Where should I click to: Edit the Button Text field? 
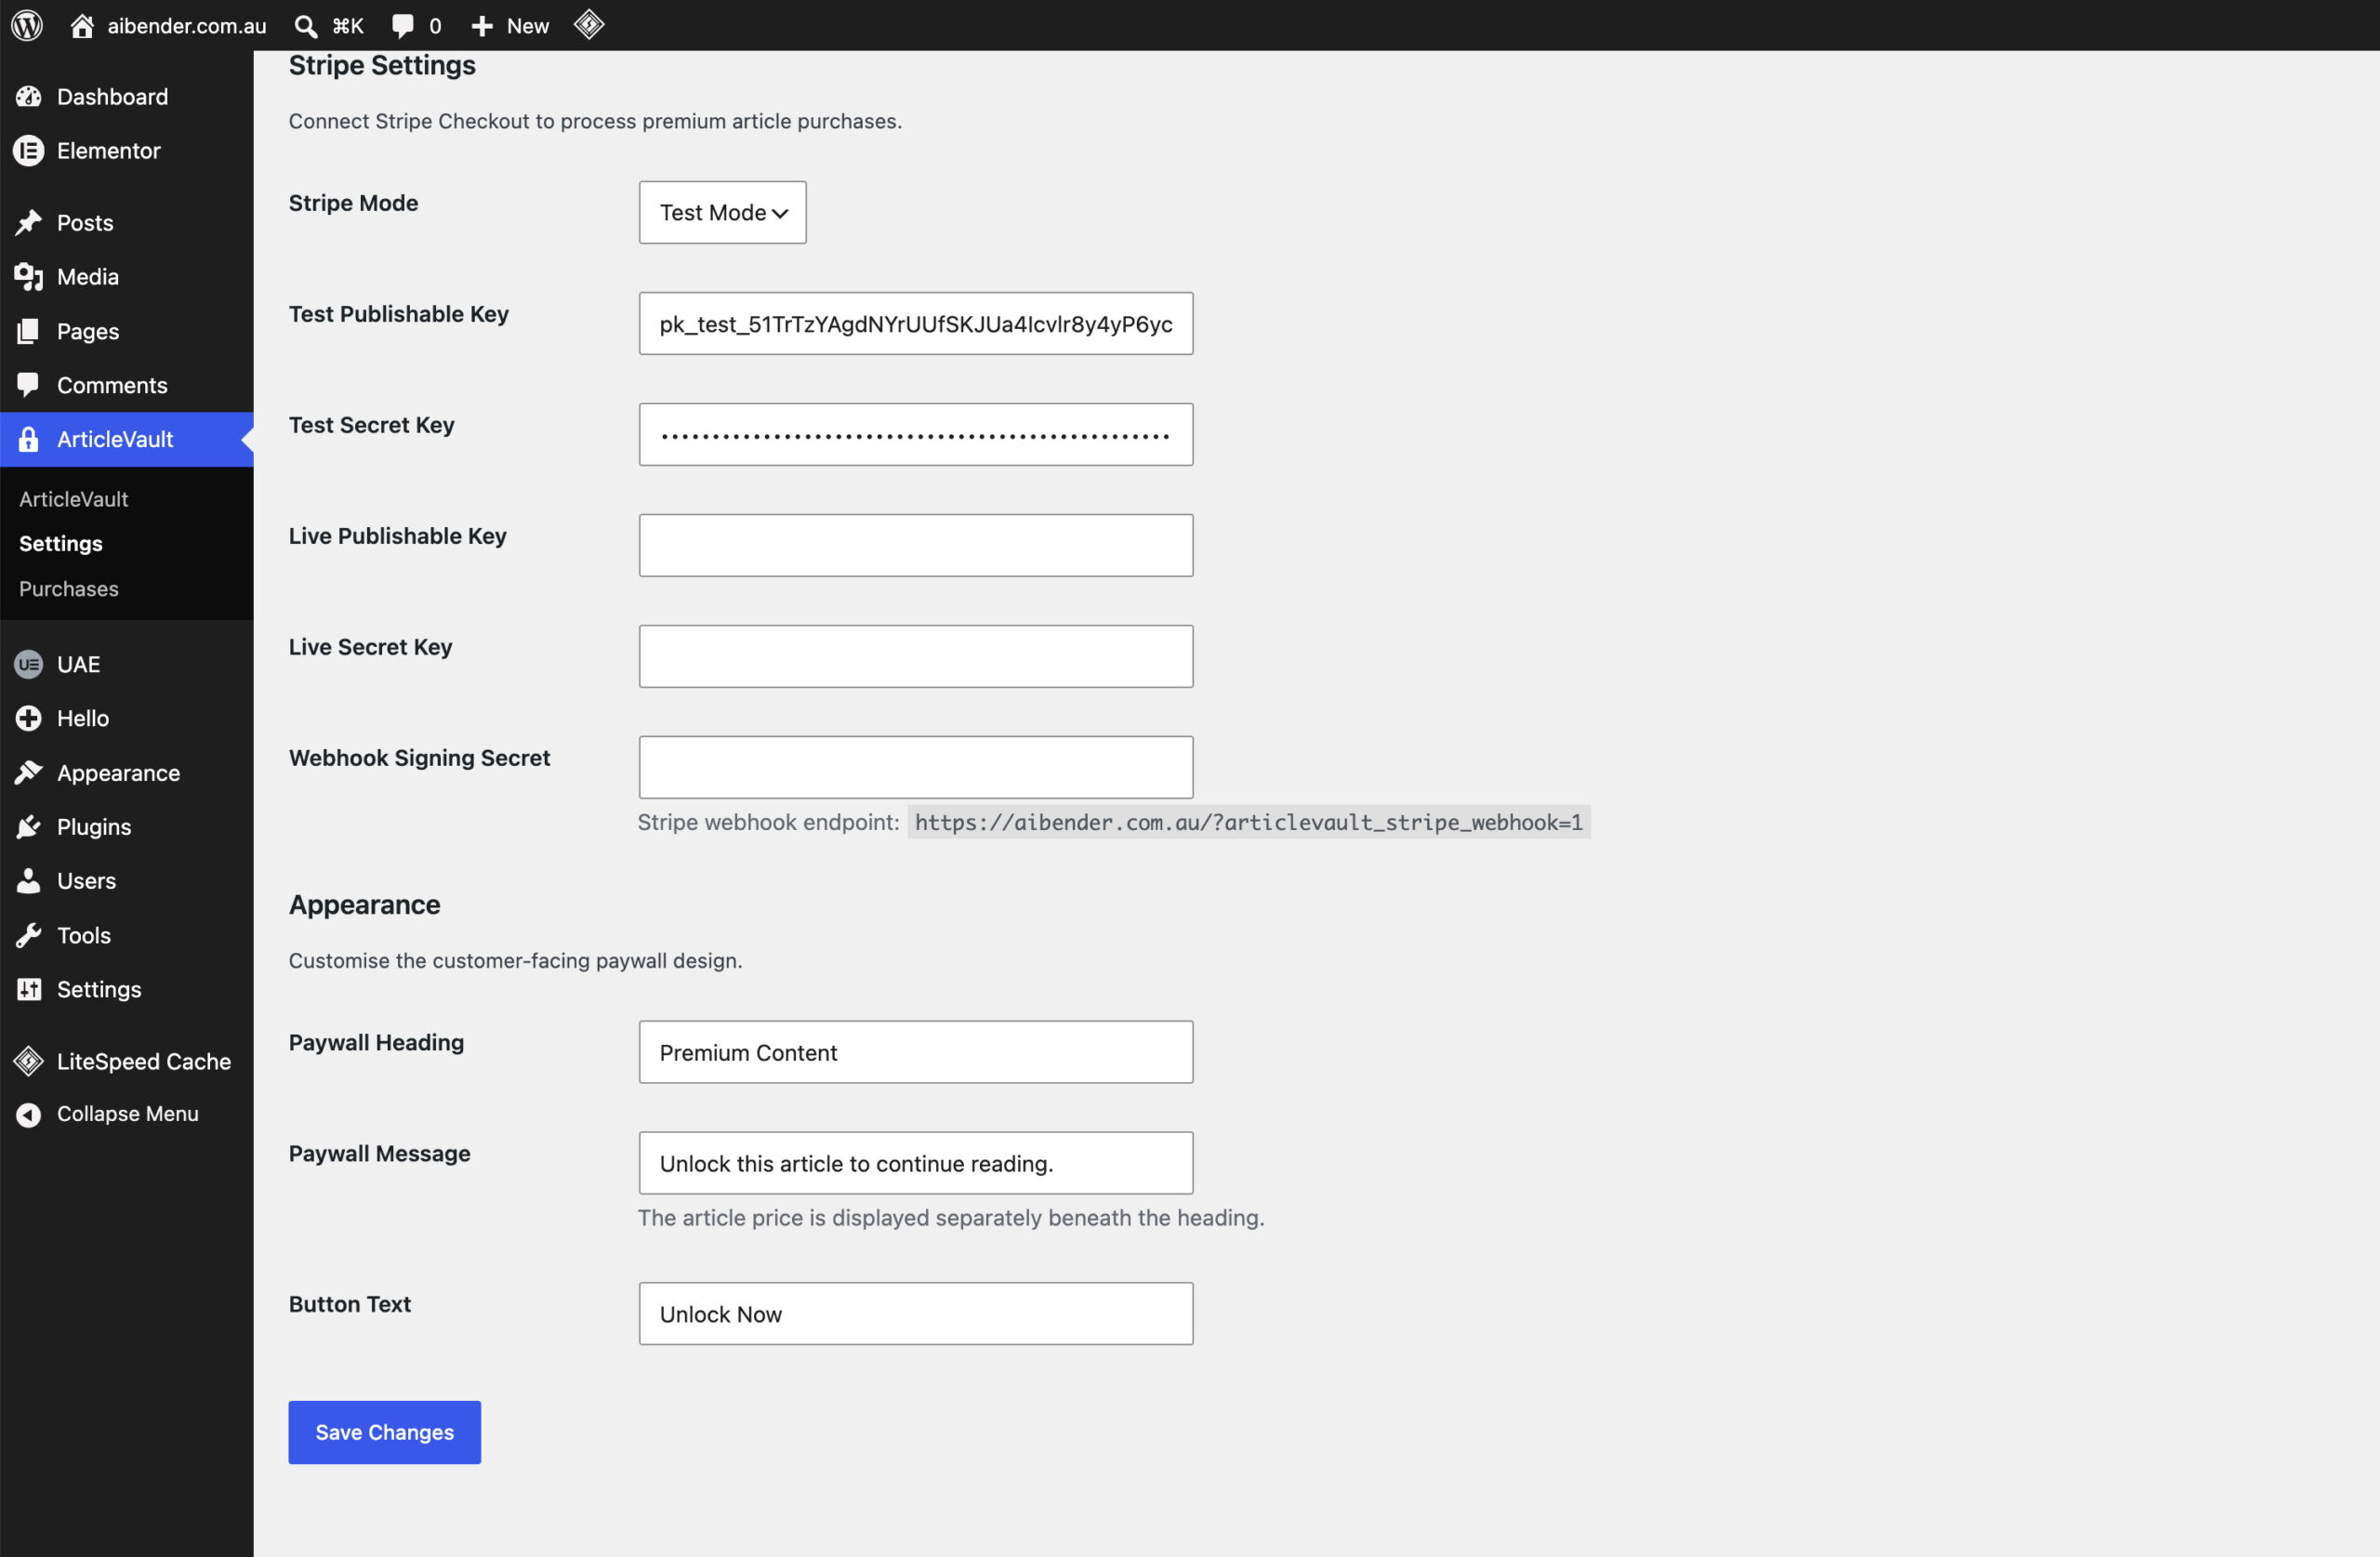coord(916,1314)
